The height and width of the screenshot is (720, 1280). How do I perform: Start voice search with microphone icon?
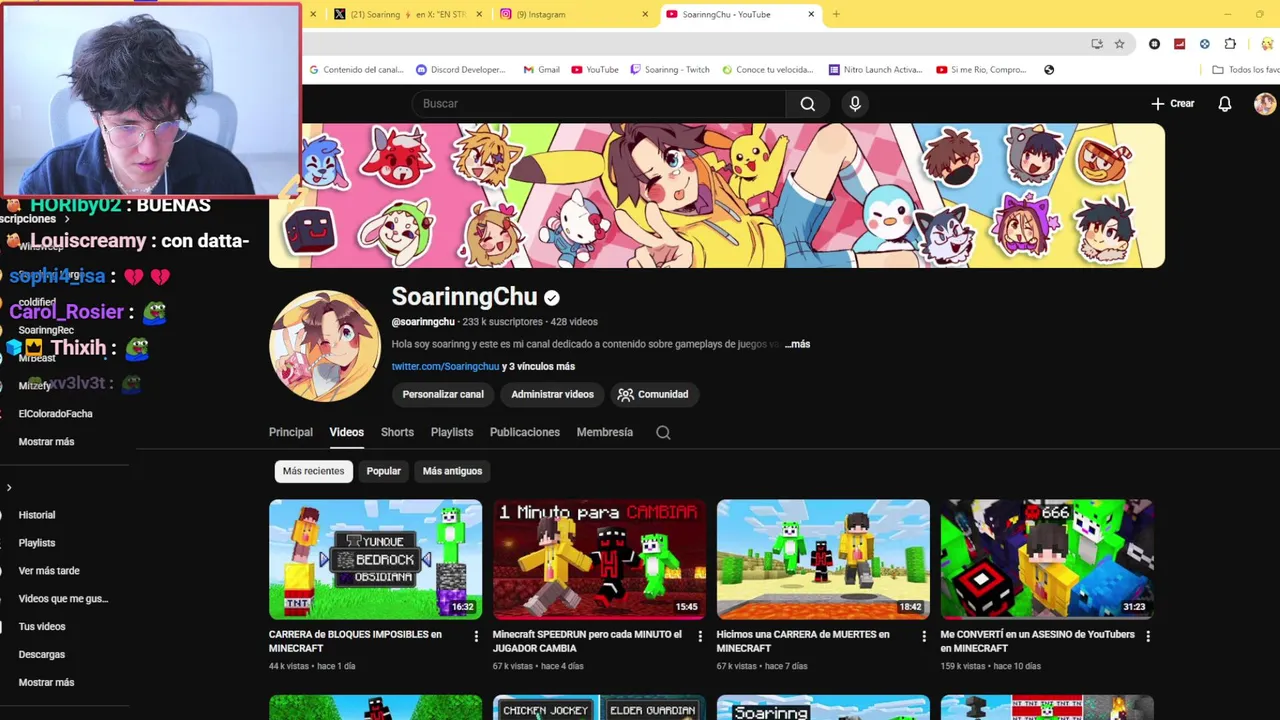click(x=855, y=104)
